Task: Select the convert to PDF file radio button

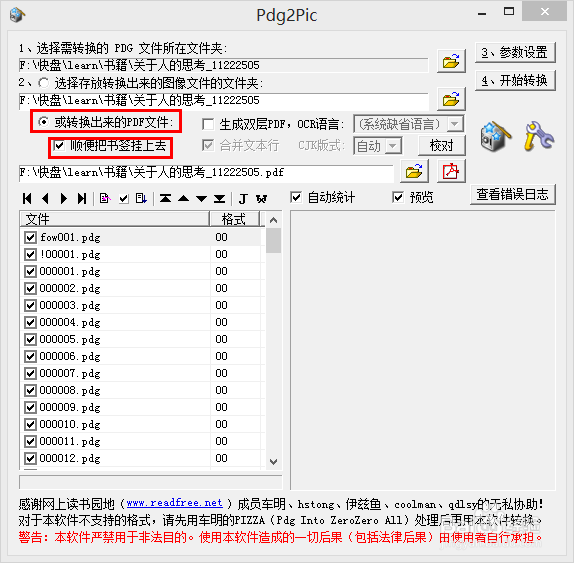Action: point(44,122)
